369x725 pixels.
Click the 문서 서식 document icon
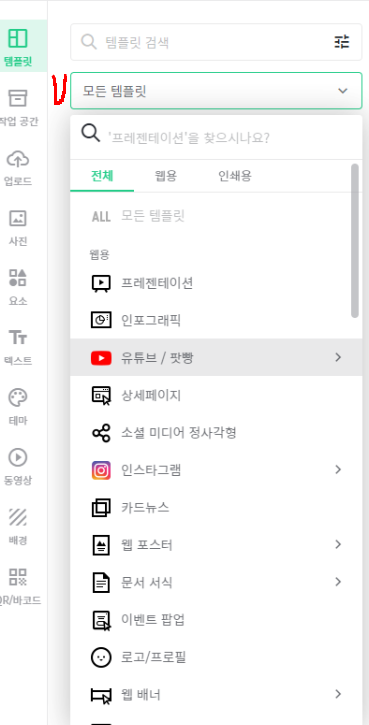tap(101, 582)
